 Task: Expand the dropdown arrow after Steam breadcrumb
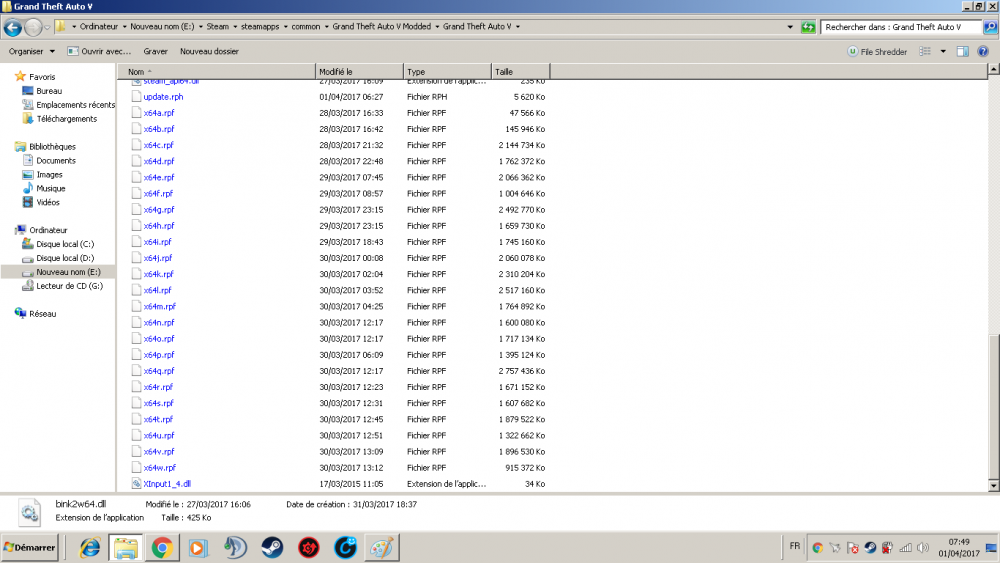(235, 27)
